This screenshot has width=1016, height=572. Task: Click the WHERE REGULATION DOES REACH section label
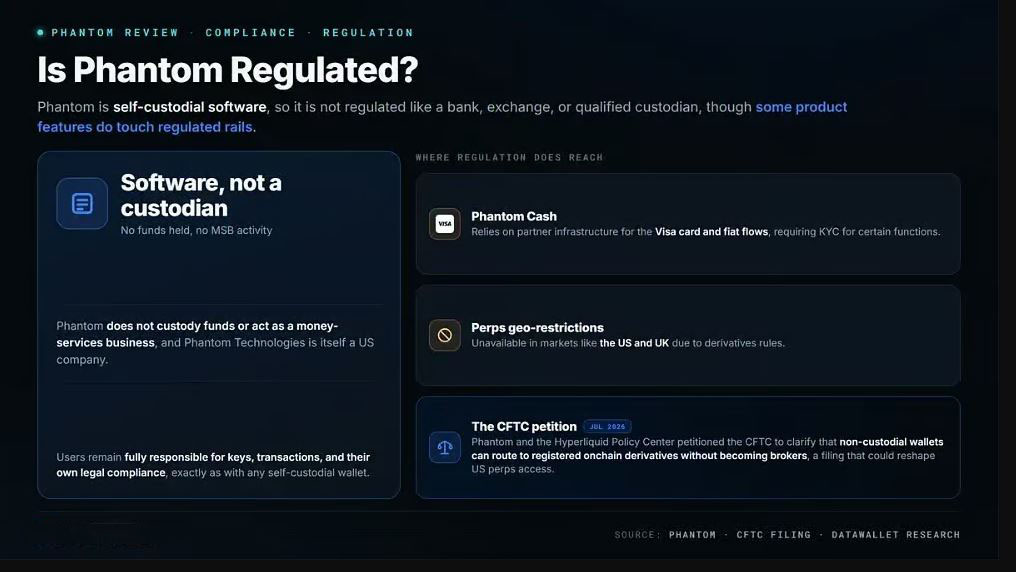pos(509,157)
